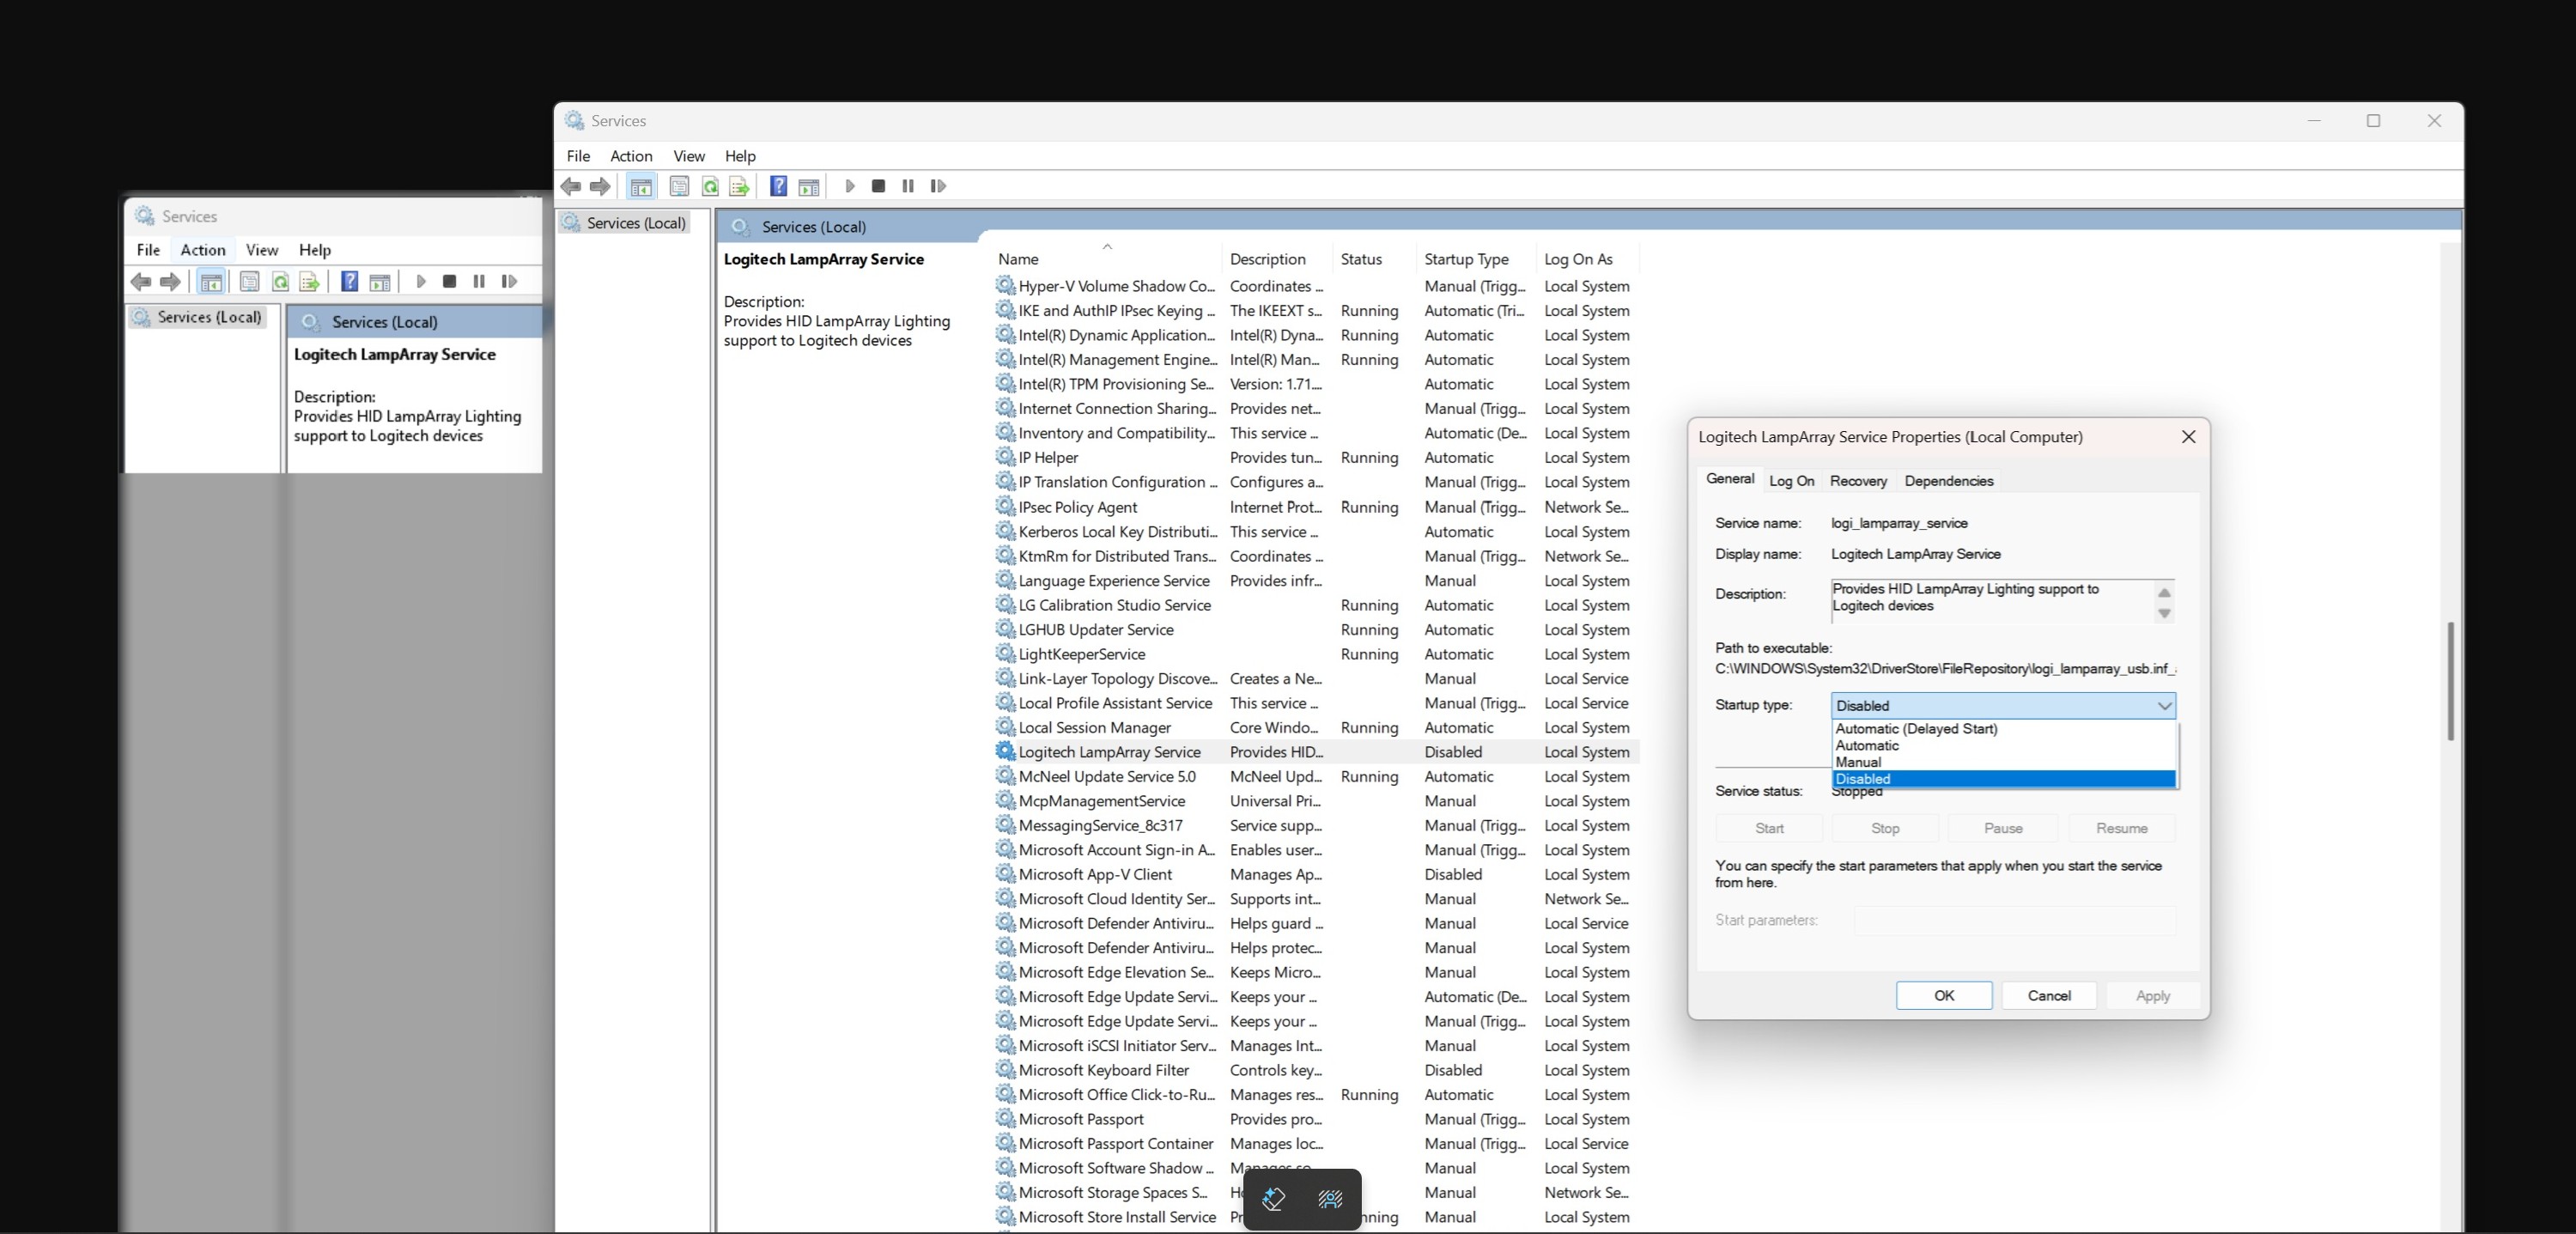Screen dimensions: 2576x1234
Task: Sort by the Log On As column header
Action: tap(1587, 259)
